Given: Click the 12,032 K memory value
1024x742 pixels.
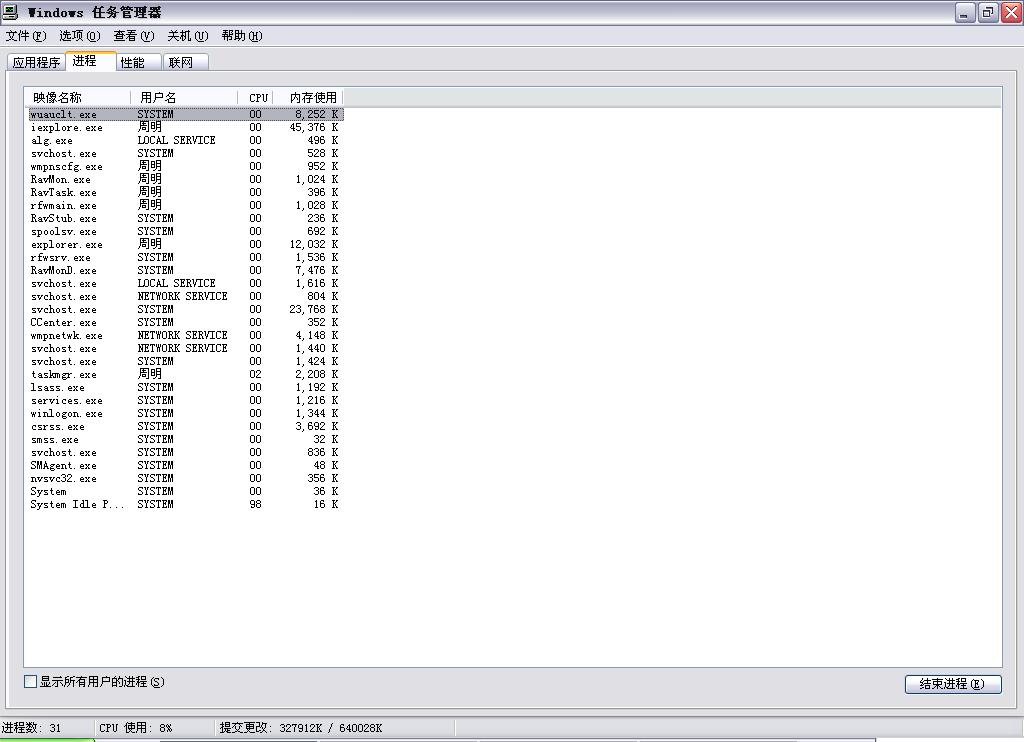Looking at the screenshot, I should tap(313, 244).
